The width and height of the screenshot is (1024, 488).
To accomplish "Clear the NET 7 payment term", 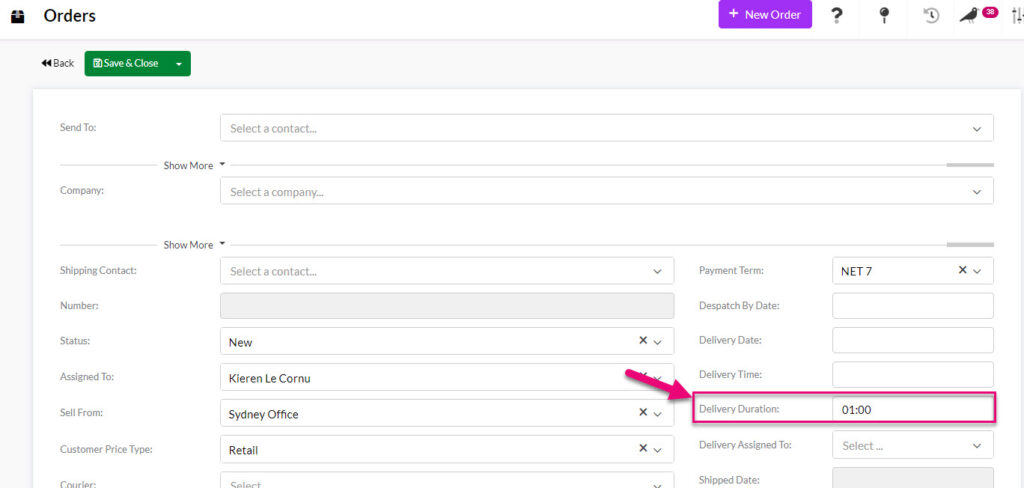I will (x=962, y=270).
